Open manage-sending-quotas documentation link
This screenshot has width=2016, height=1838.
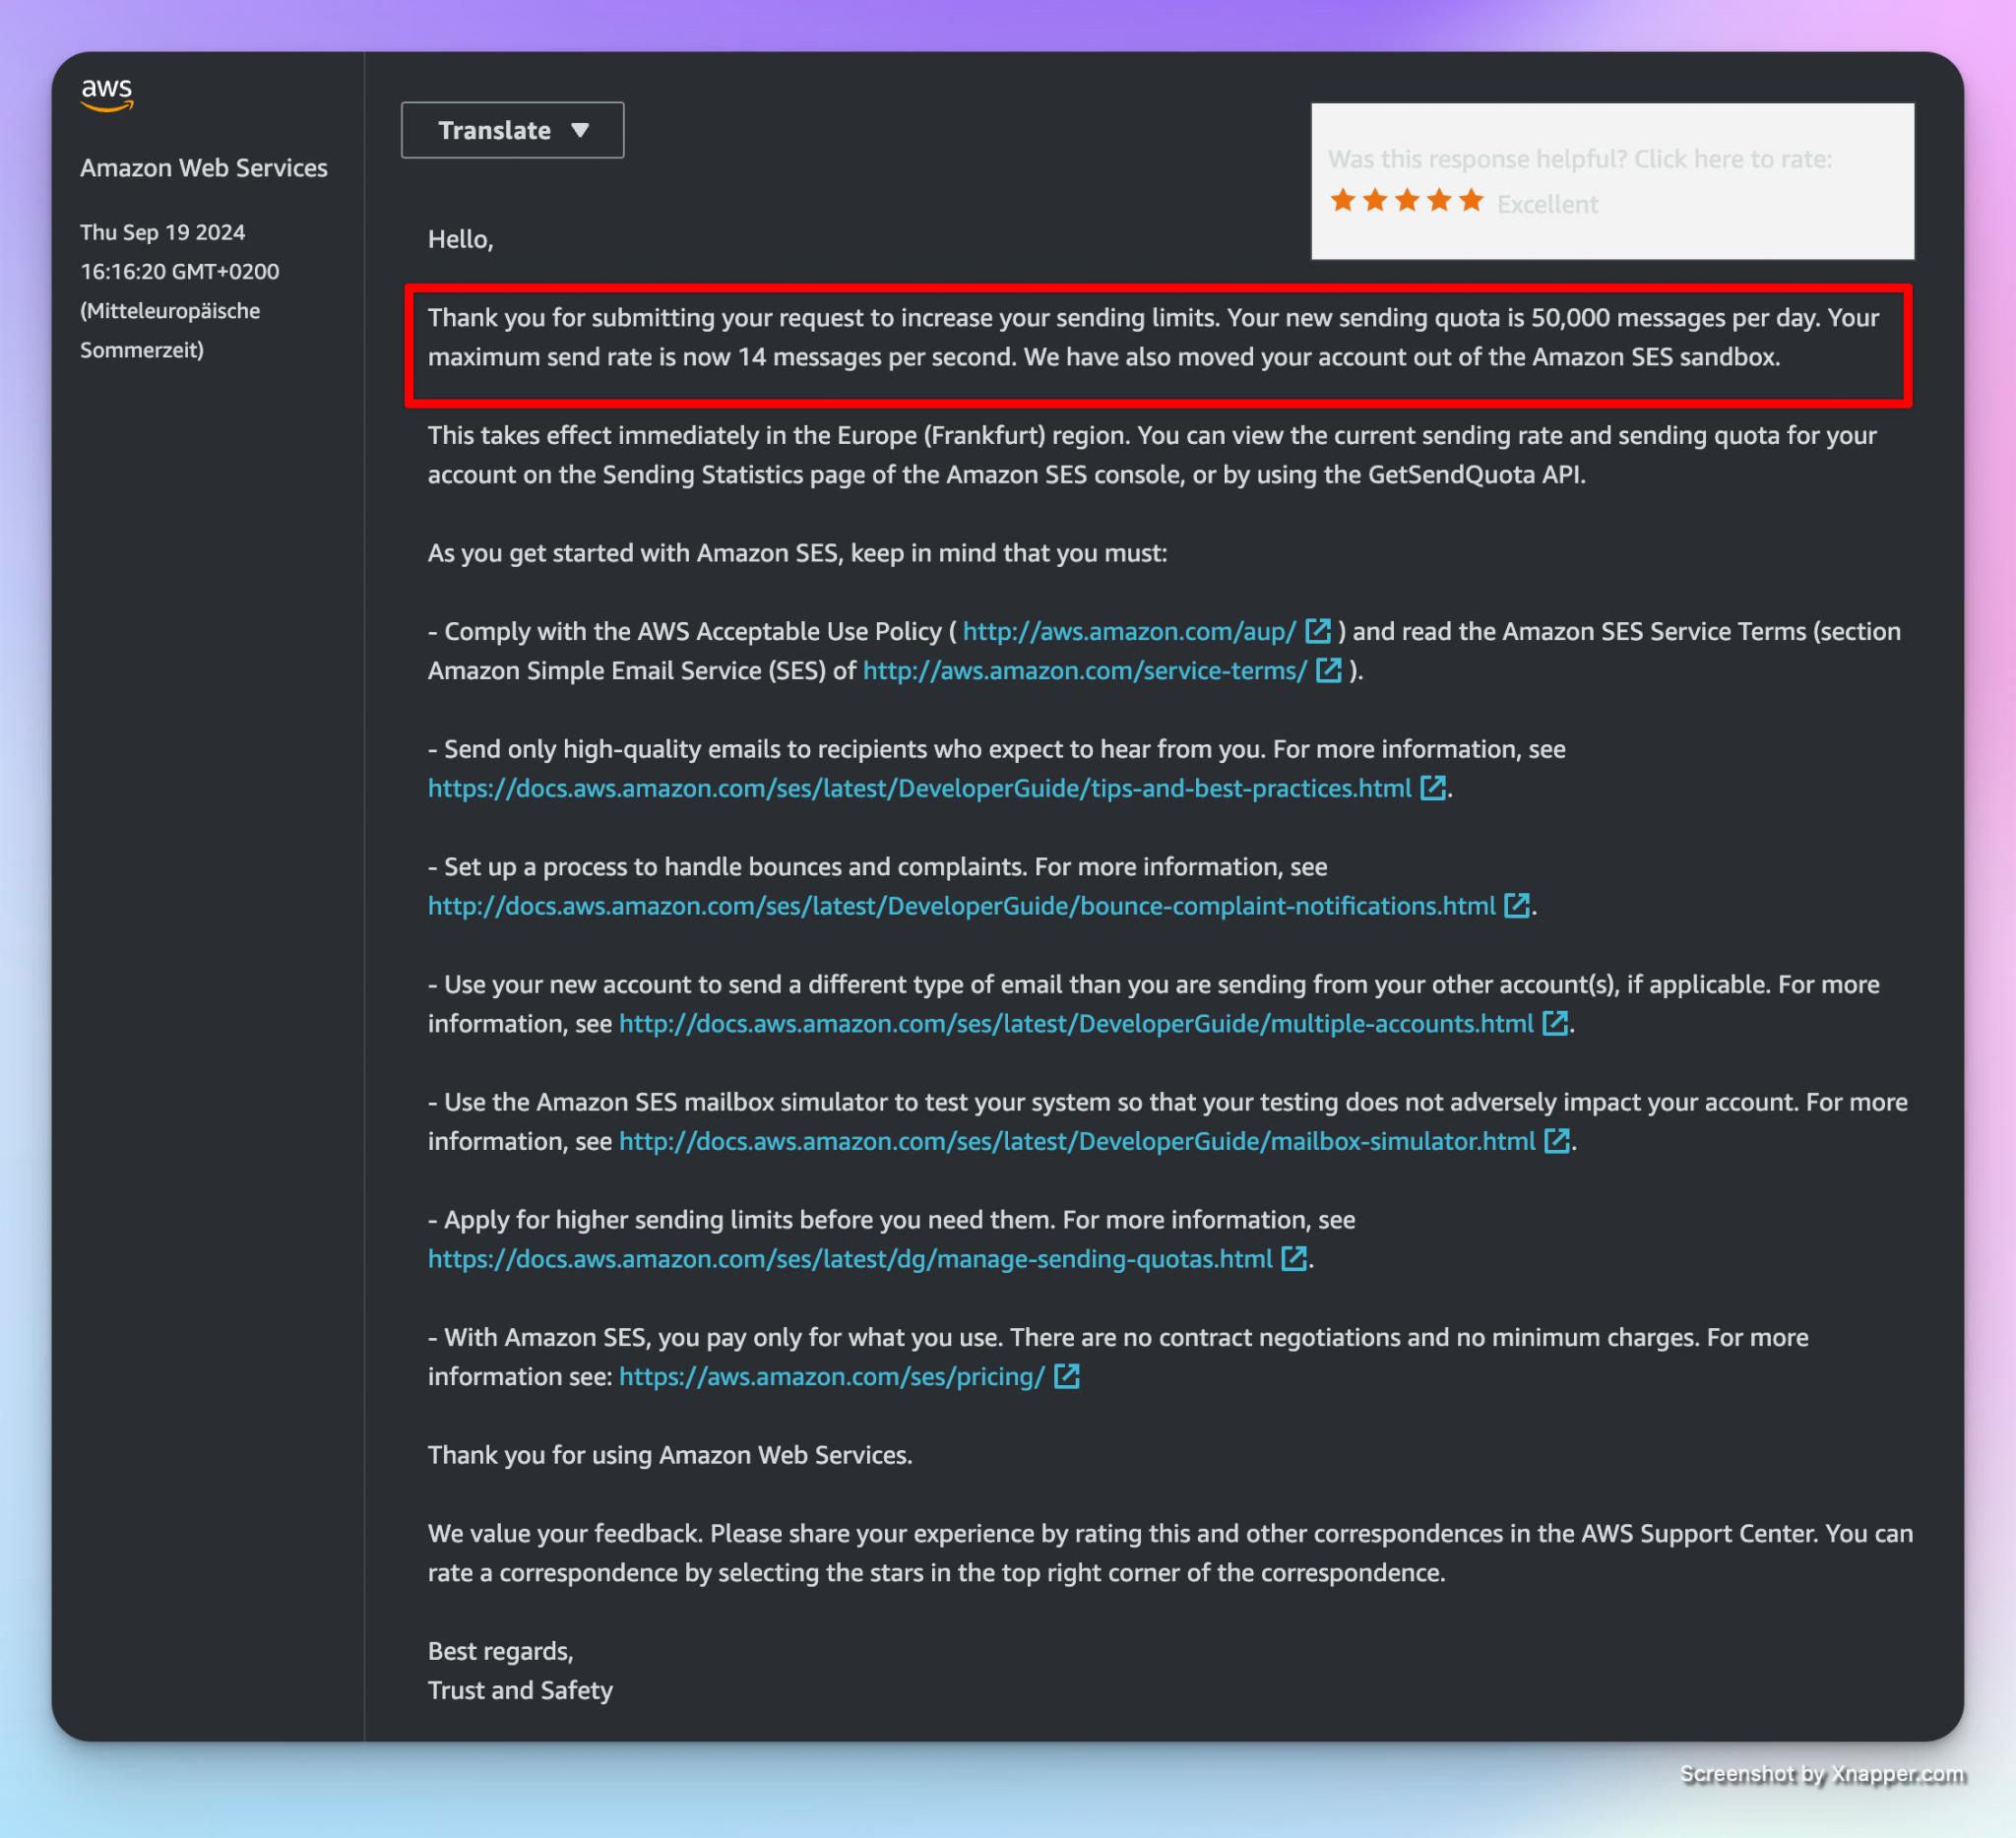(x=850, y=1259)
